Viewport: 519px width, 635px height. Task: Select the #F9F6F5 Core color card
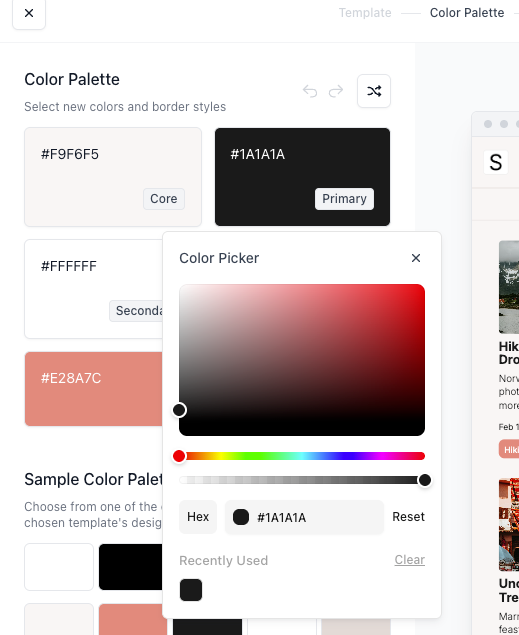point(113,177)
